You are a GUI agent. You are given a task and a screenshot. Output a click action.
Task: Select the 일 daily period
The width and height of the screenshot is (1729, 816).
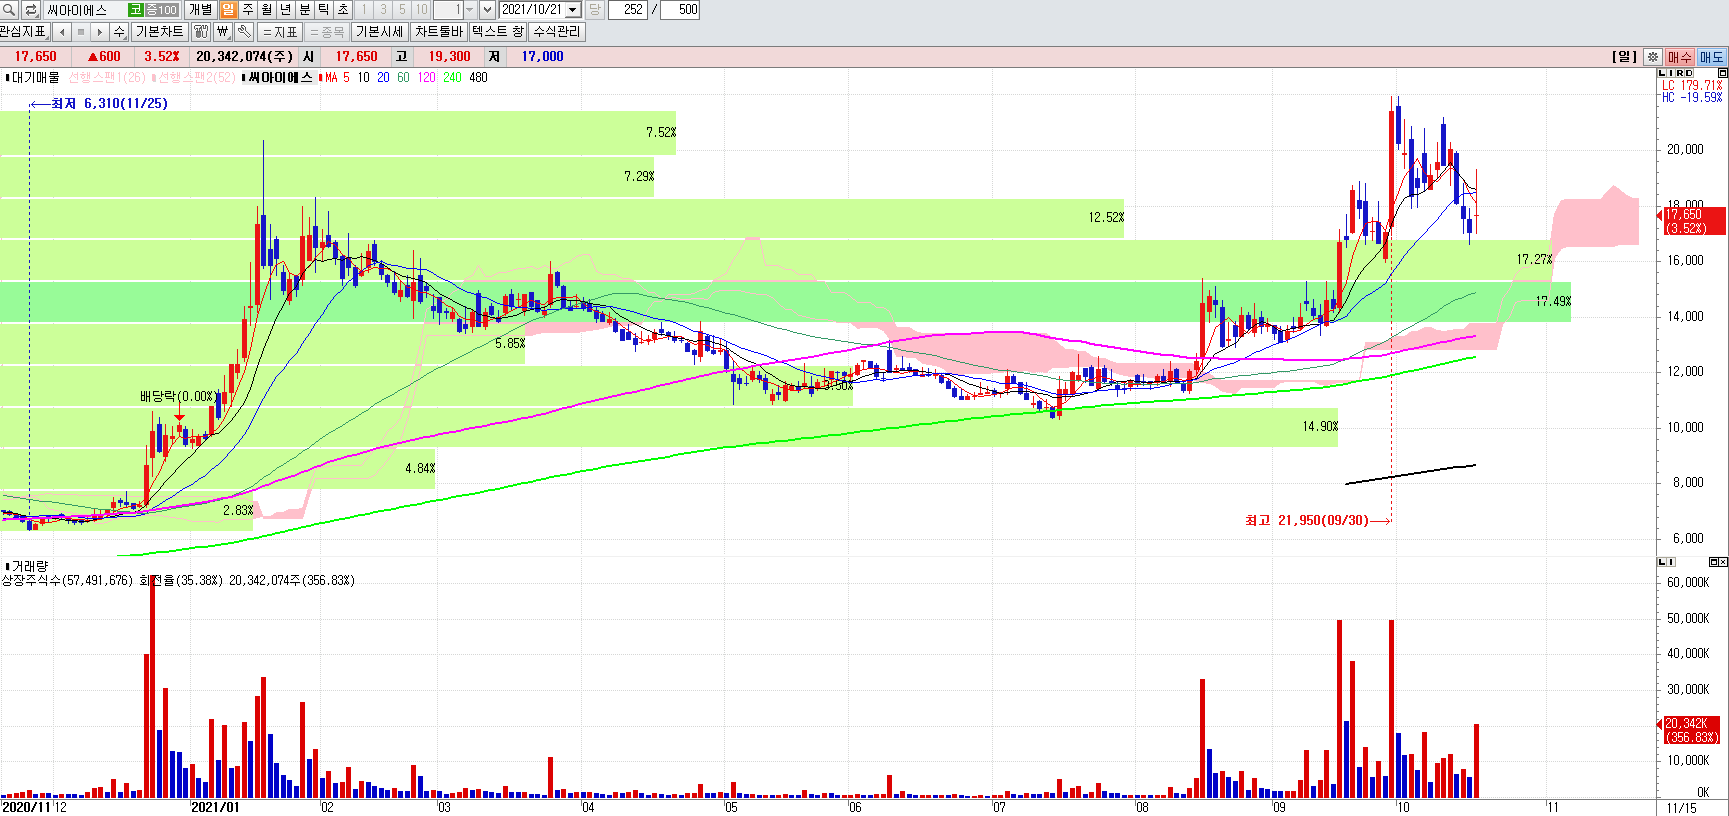point(228,10)
